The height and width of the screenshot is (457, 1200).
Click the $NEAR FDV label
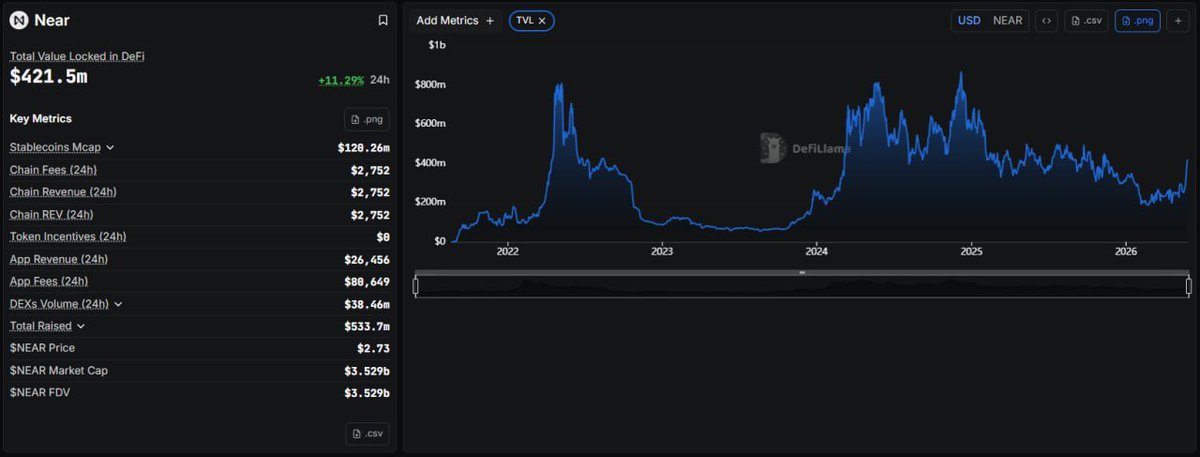[40, 392]
